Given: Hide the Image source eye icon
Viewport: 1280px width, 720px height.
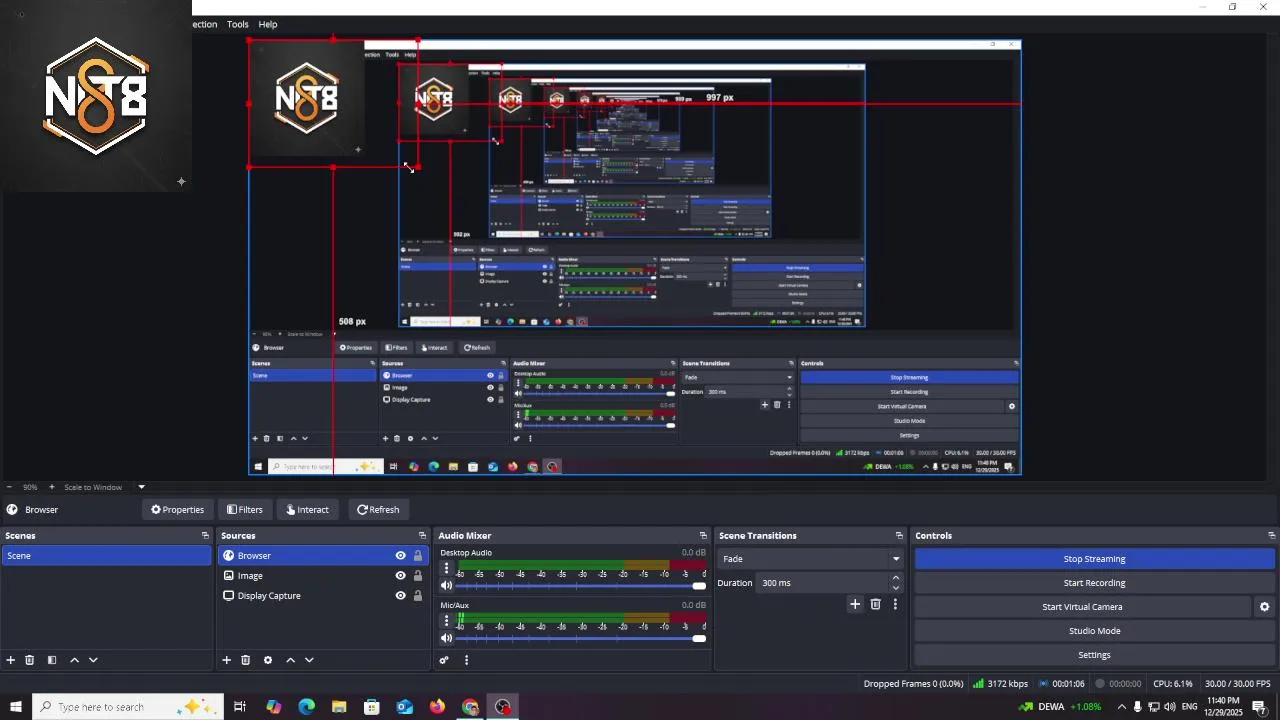Looking at the screenshot, I should coord(400,576).
